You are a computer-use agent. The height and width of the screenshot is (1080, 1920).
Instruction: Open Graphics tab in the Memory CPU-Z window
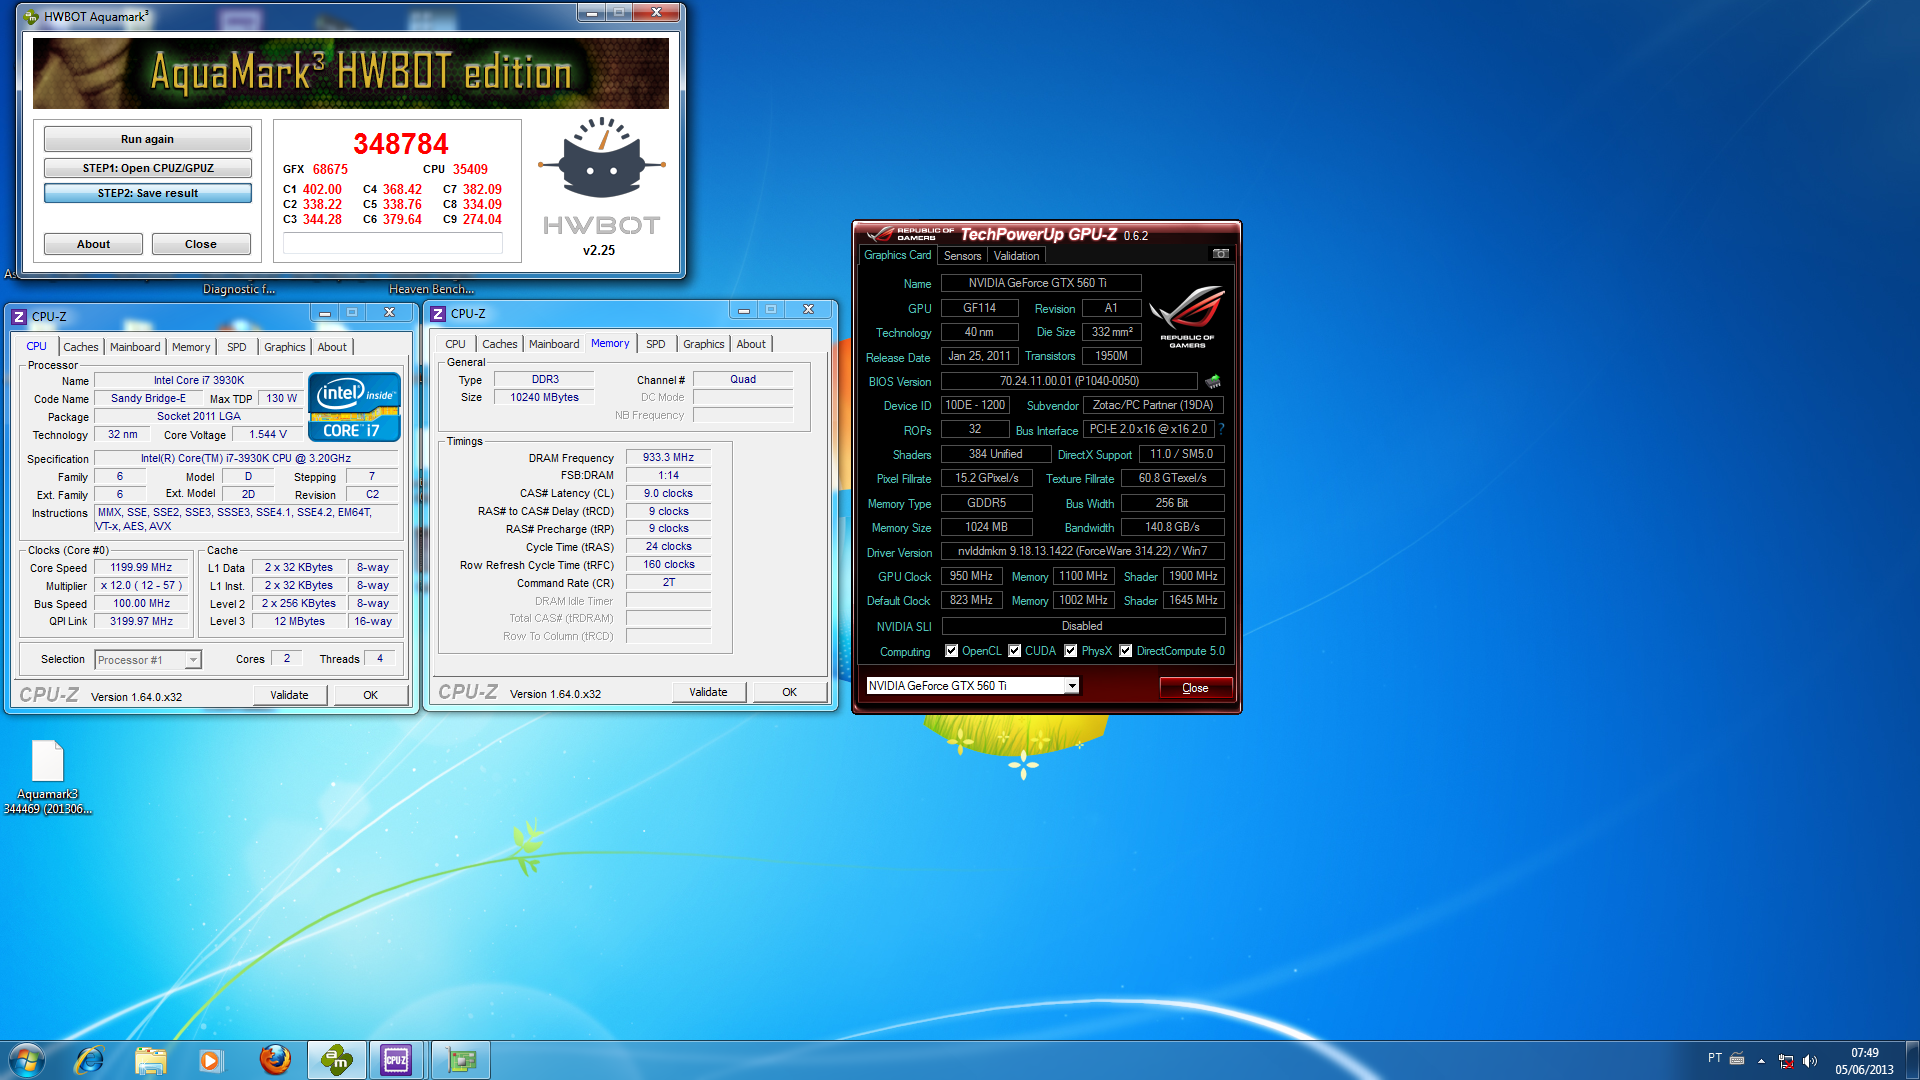(x=703, y=344)
